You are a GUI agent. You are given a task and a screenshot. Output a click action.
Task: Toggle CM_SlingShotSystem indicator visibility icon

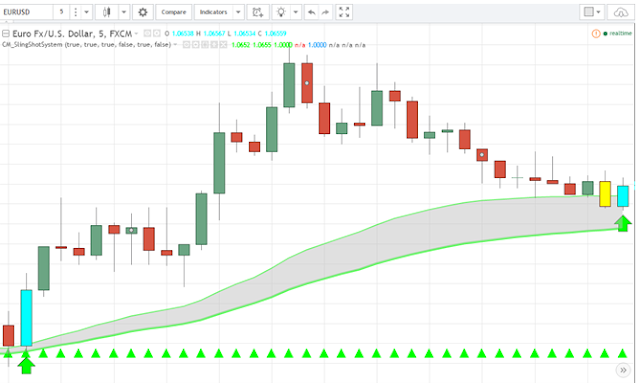pos(187,45)
